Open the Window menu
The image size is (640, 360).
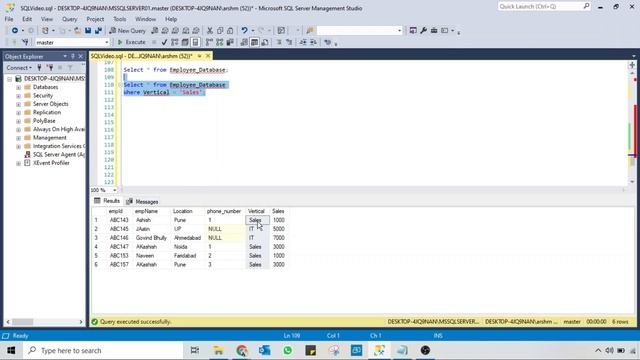145,19
